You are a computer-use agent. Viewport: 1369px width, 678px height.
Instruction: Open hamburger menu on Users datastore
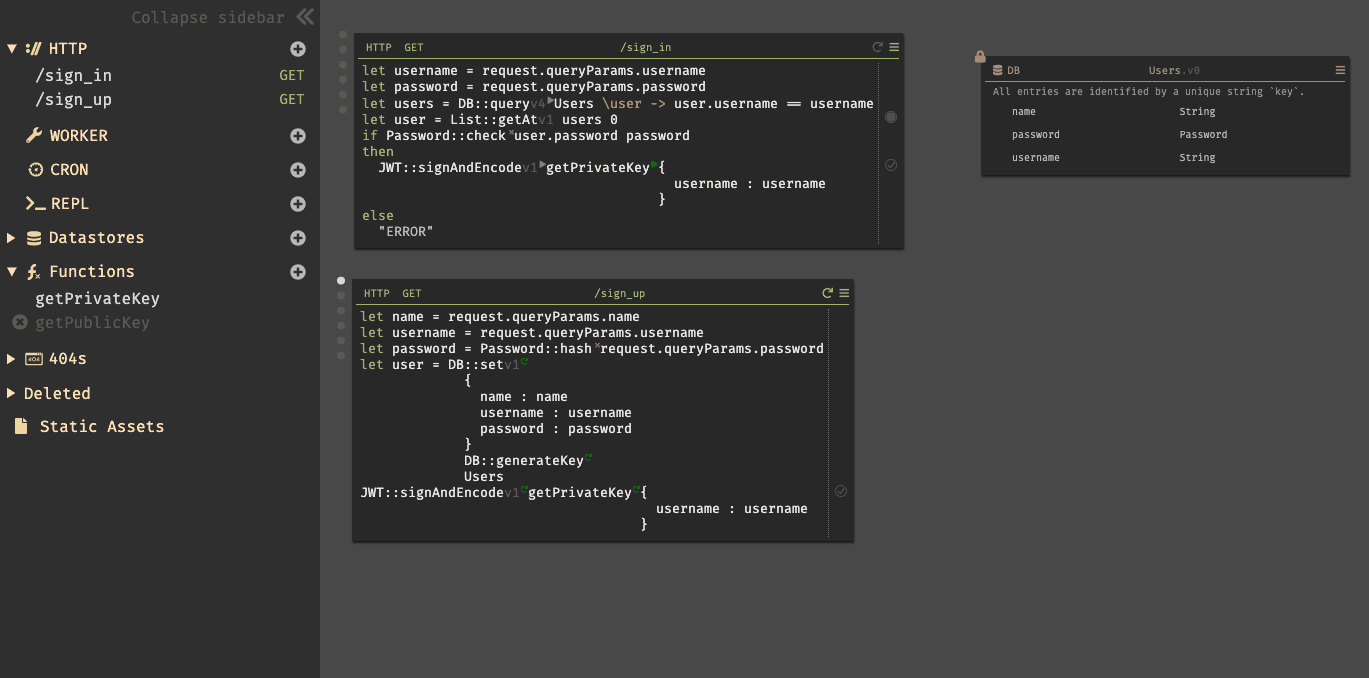(1340, 70)
